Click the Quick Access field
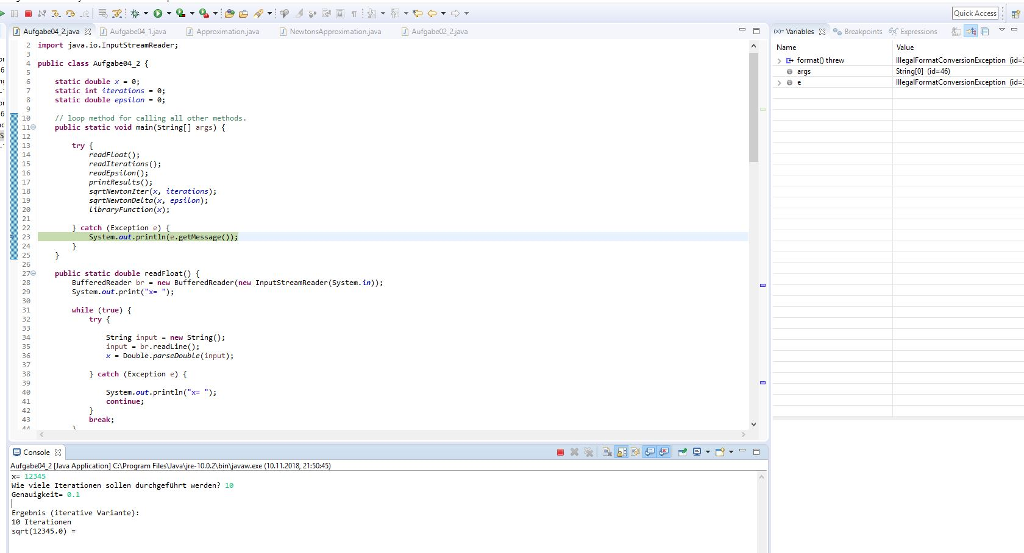Viewport: 1024px width, 553px height. tap(975, 13)
